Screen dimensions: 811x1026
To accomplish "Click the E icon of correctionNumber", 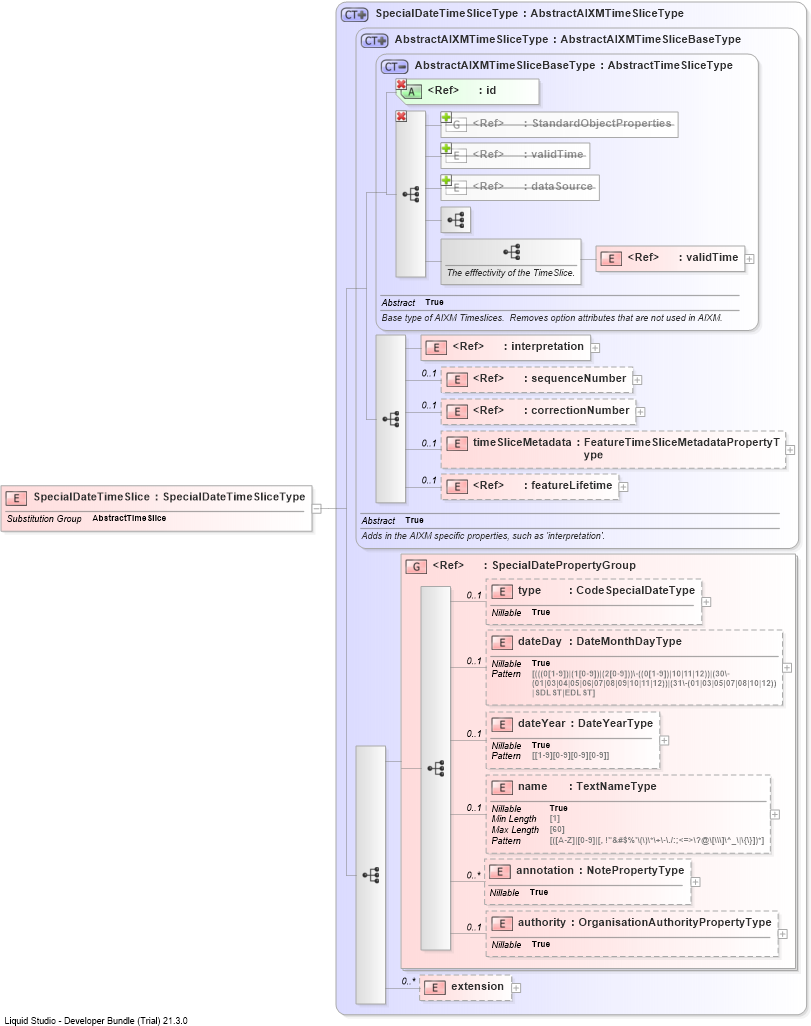I will (457, 412).
